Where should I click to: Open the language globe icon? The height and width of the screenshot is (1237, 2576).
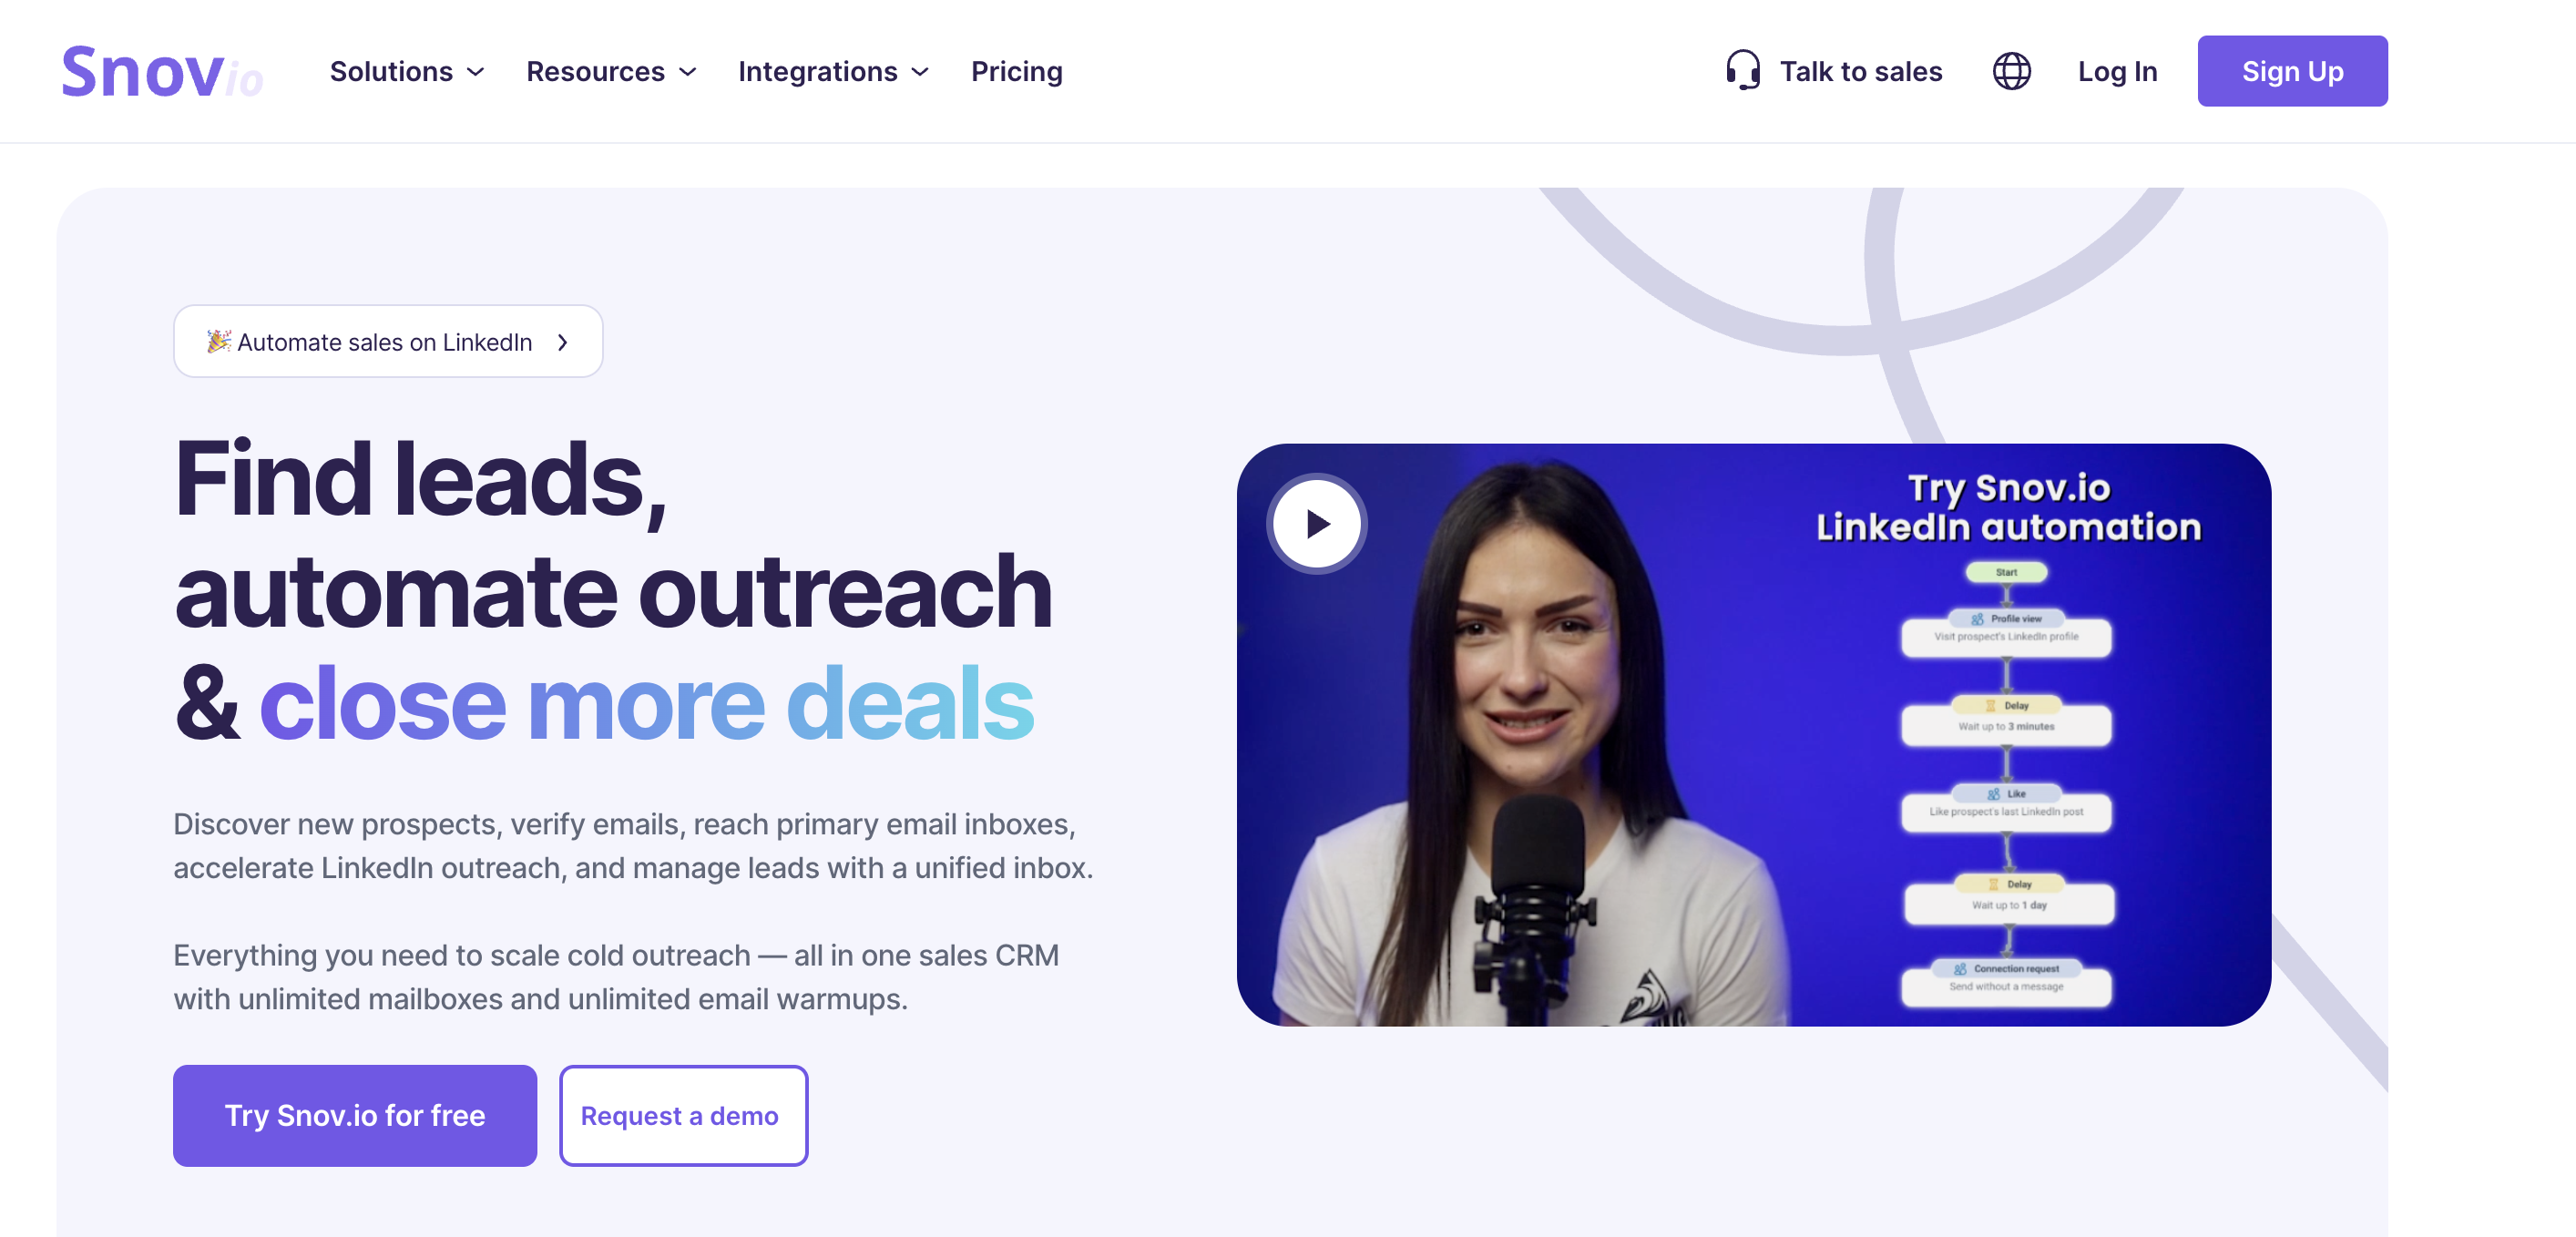2011,71
